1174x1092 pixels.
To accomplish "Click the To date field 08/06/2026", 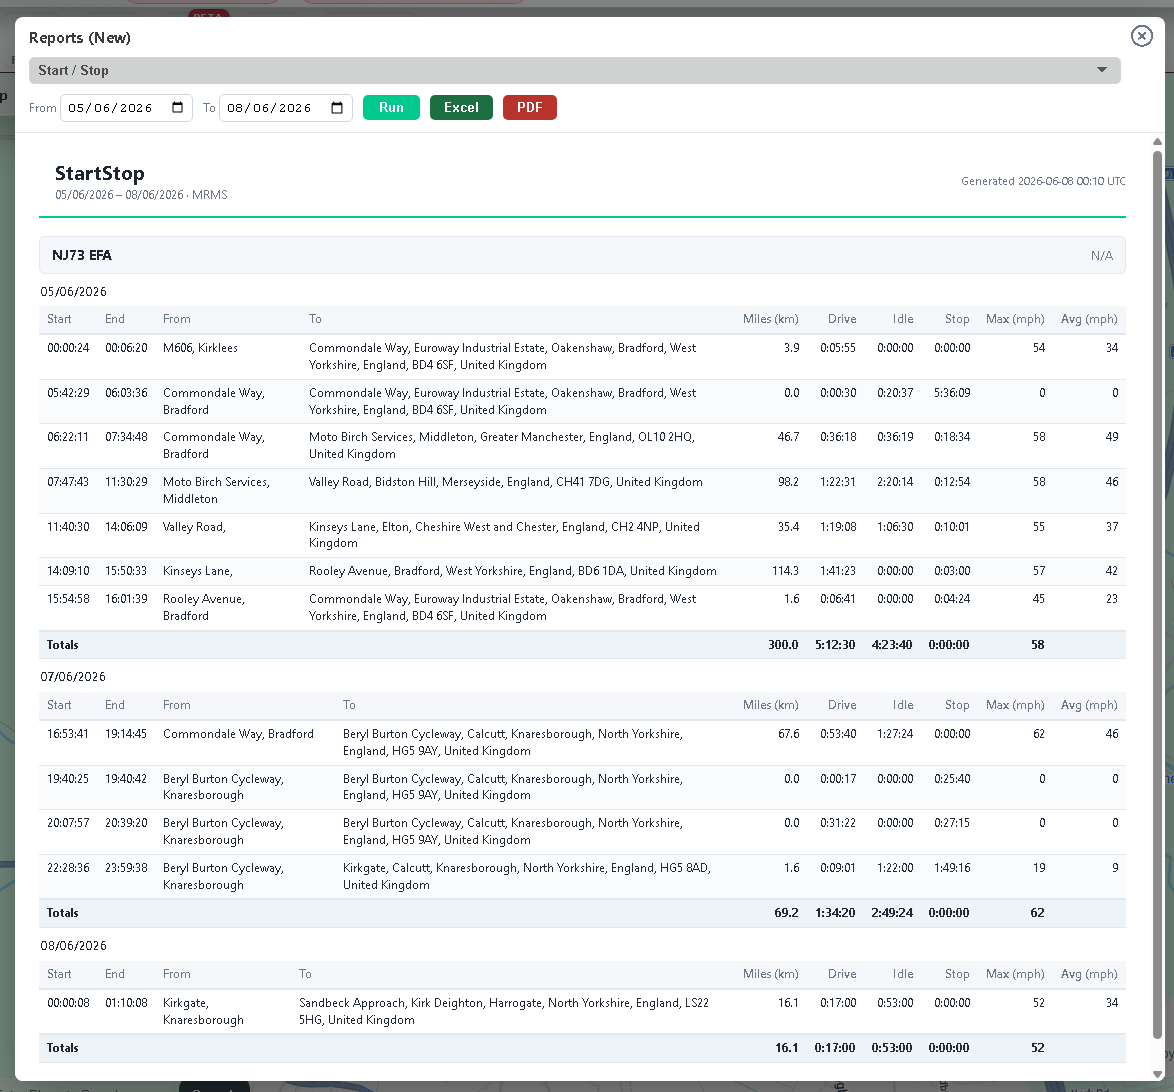I will 285,108.
